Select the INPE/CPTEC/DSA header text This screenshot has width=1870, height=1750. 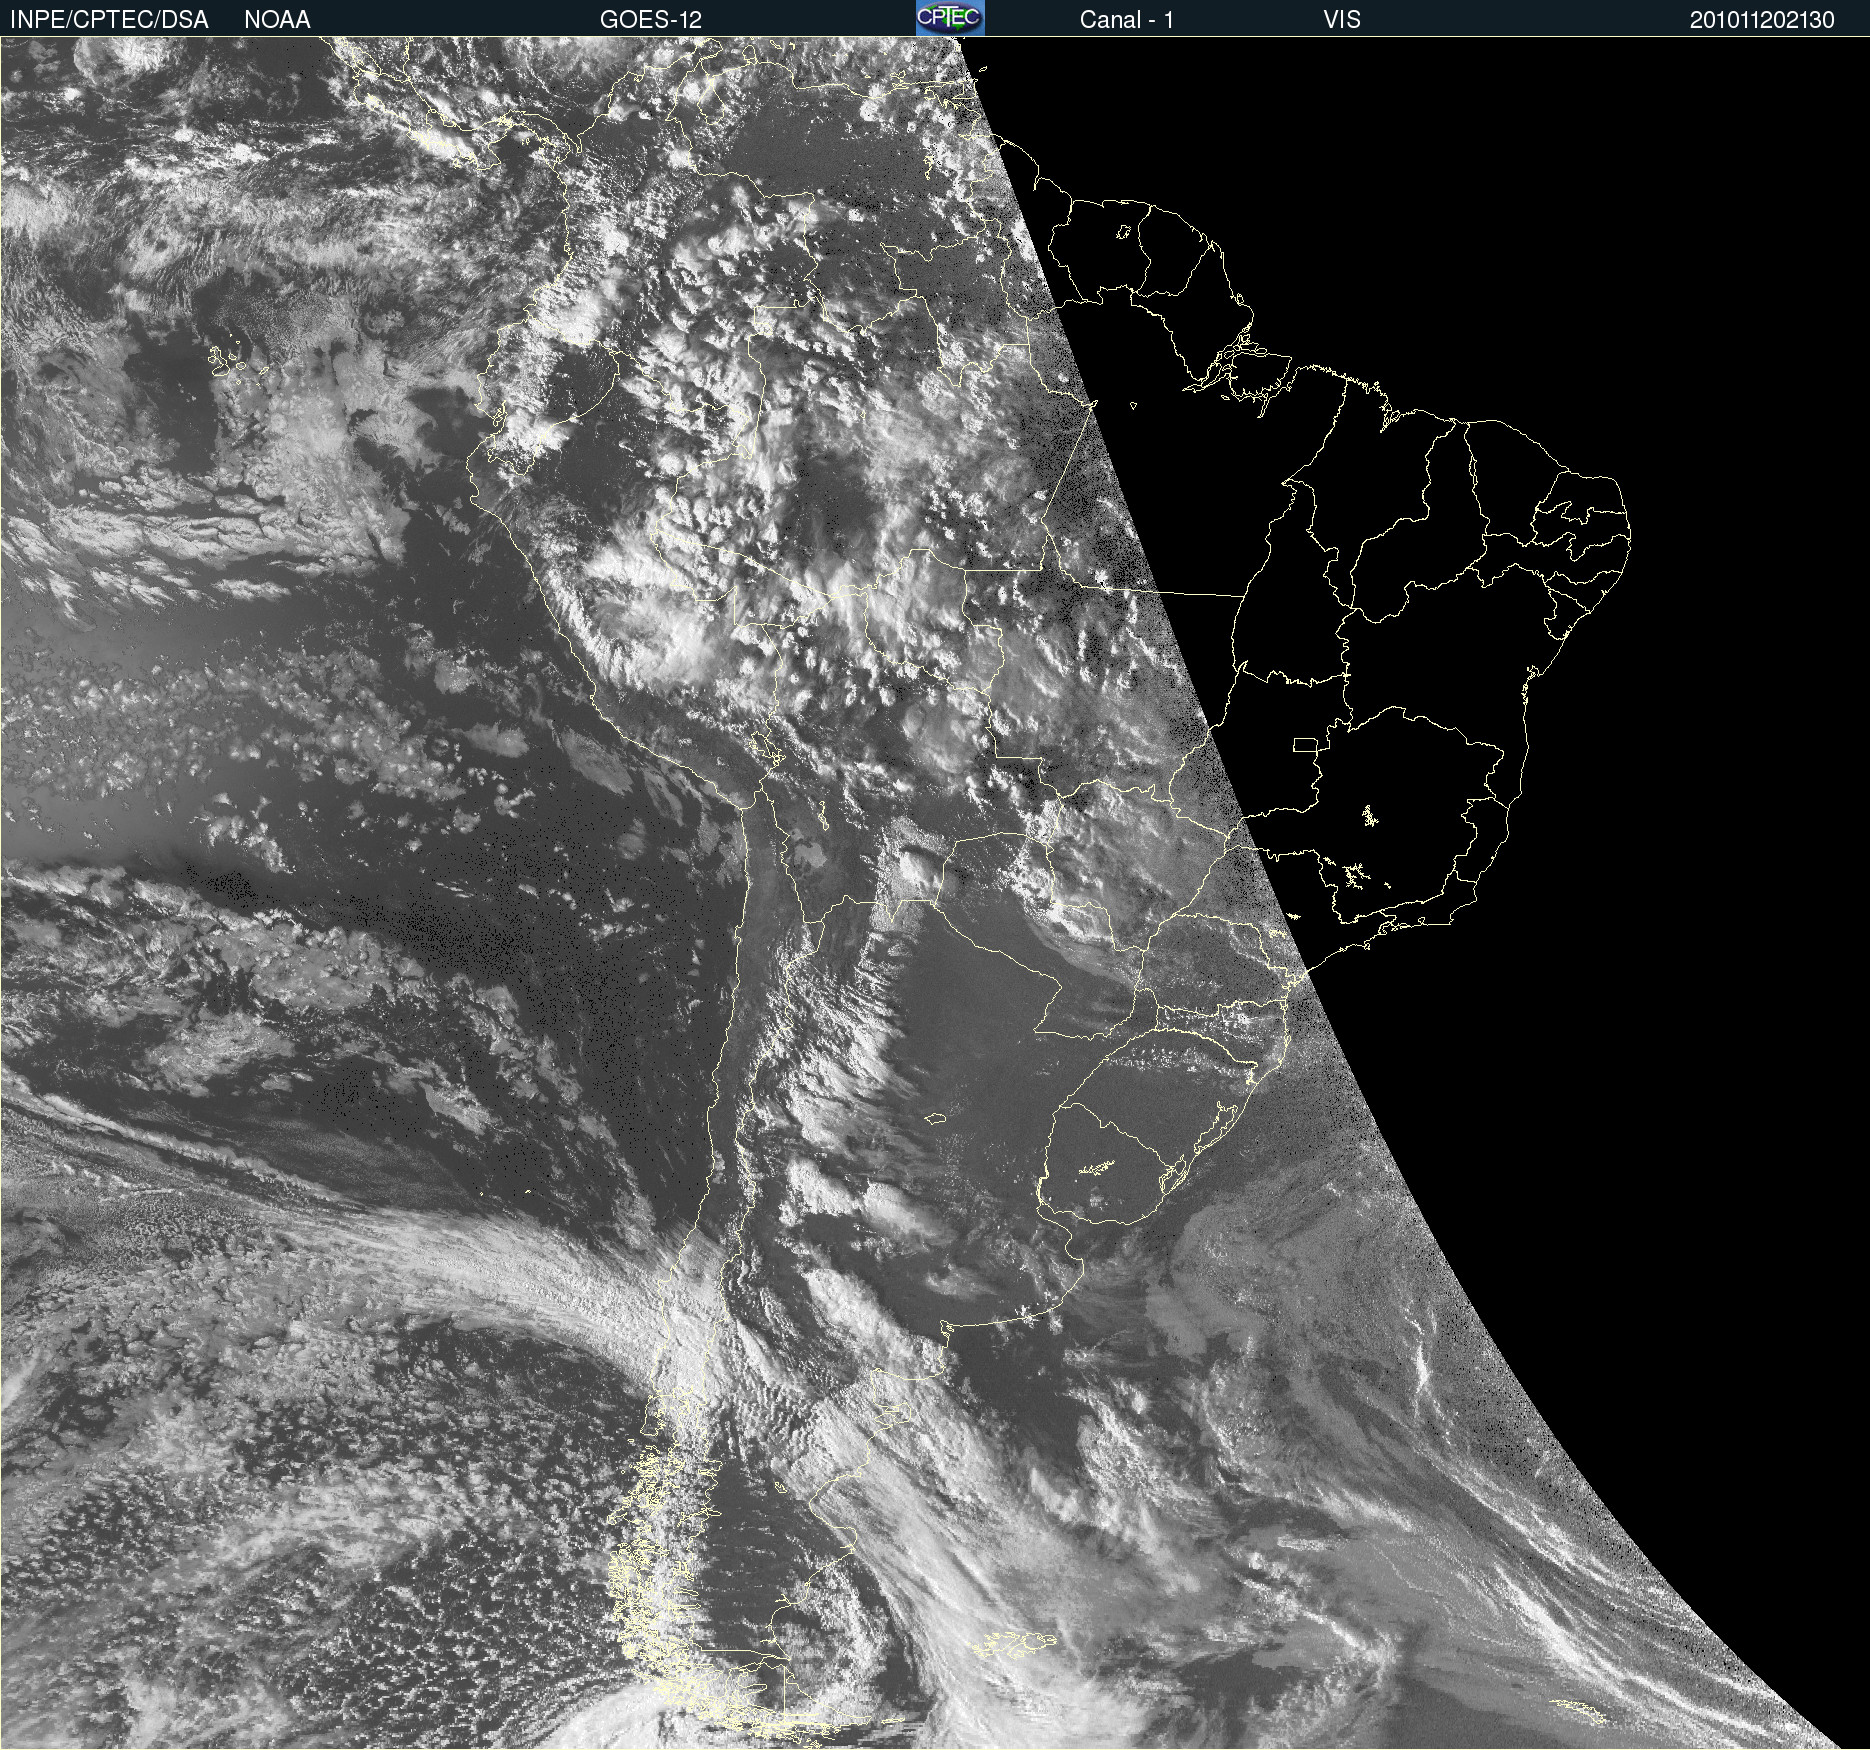pos(109,19)
